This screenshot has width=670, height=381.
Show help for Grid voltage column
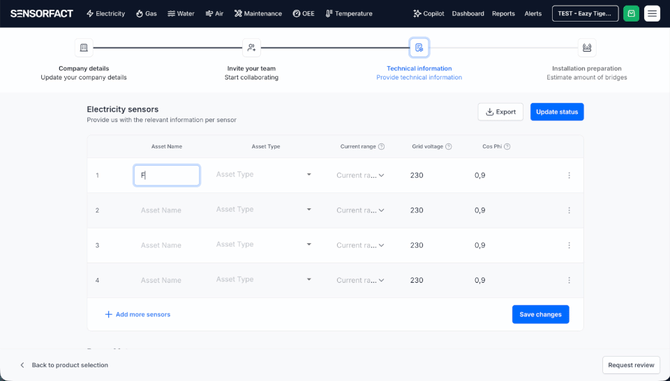[x=448, y=147]
